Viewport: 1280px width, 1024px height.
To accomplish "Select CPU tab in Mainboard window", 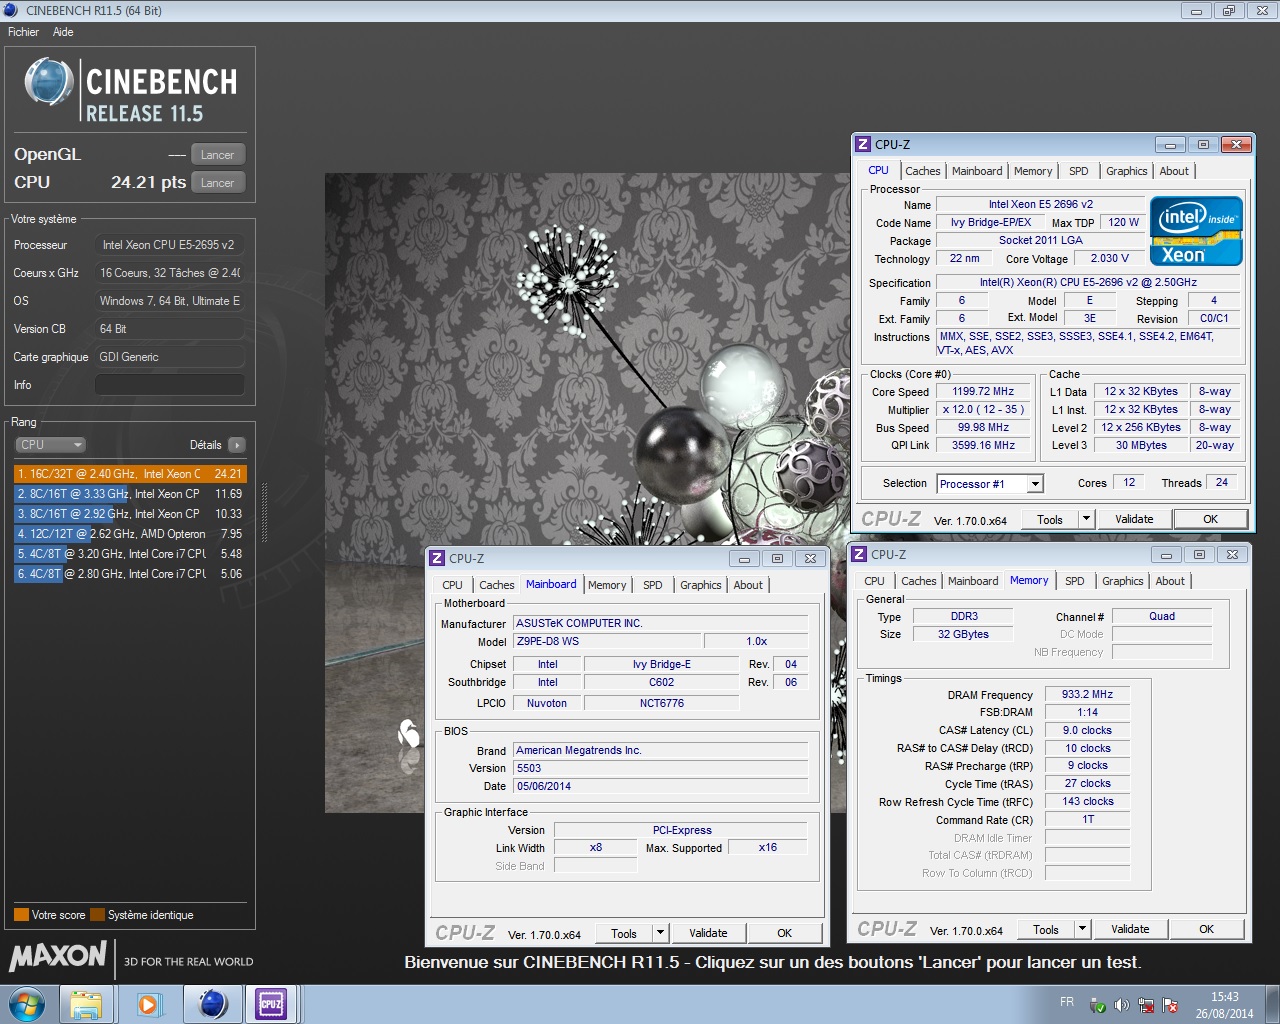I will (453, 585).
